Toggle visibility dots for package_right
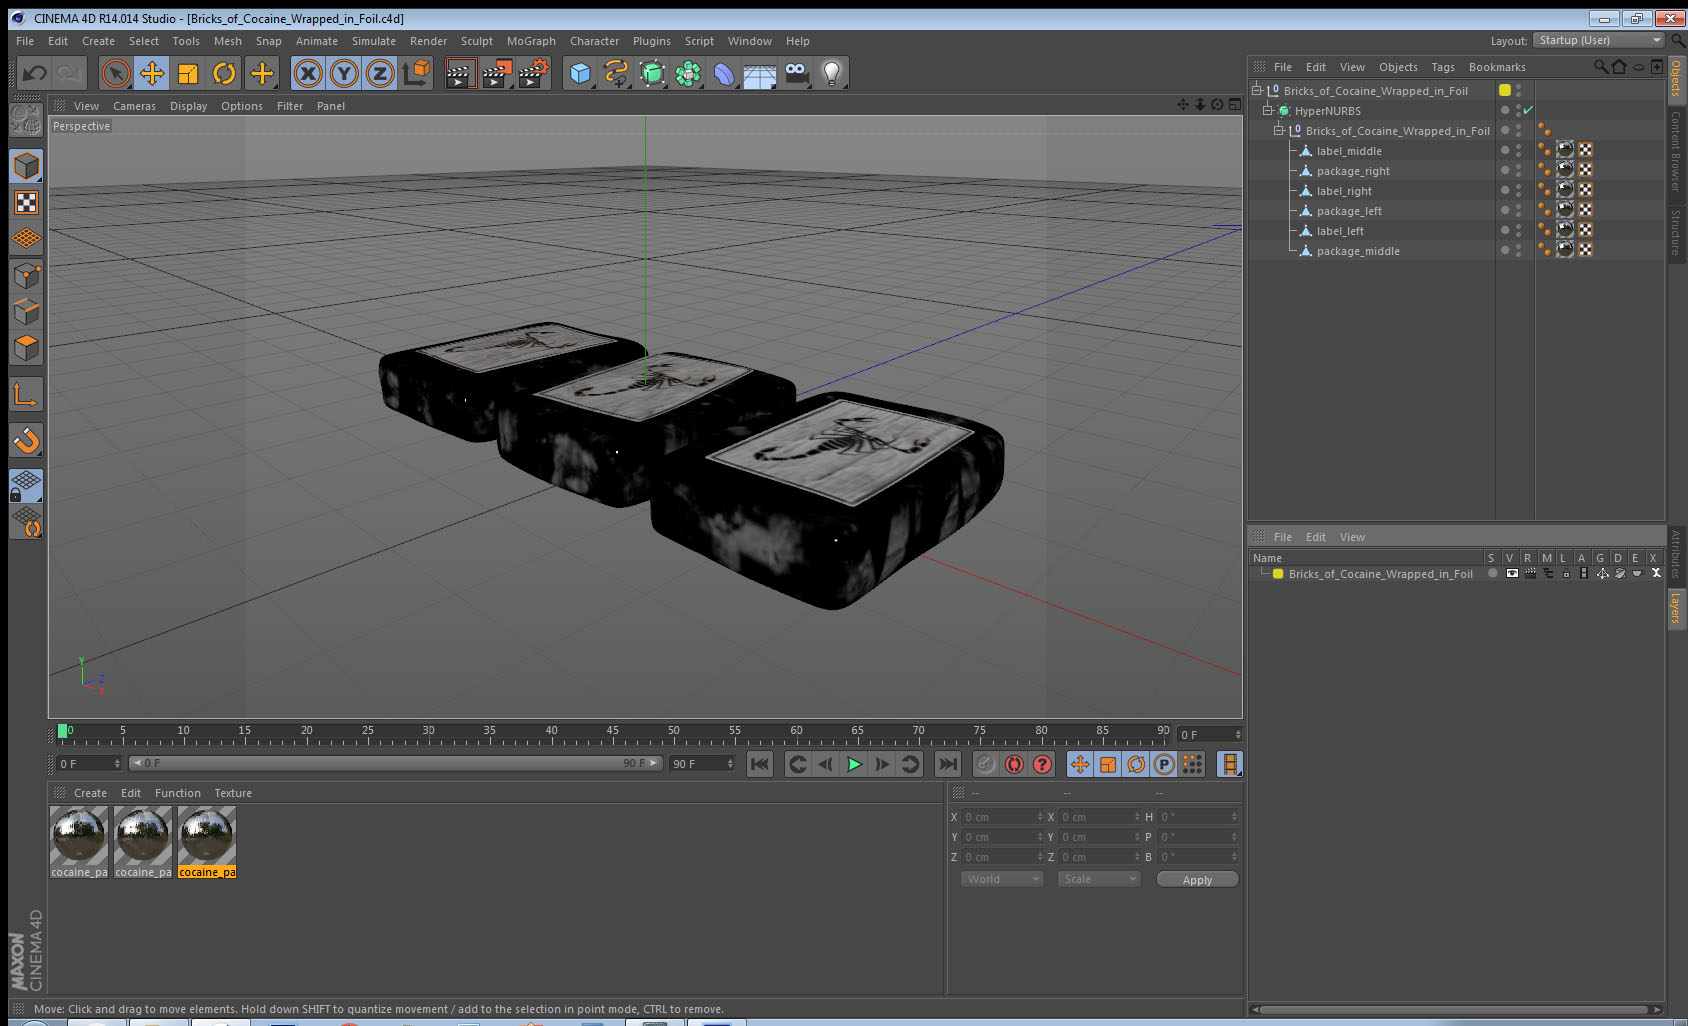This screenshot has width=1688, height=1026. point(1518,170)
